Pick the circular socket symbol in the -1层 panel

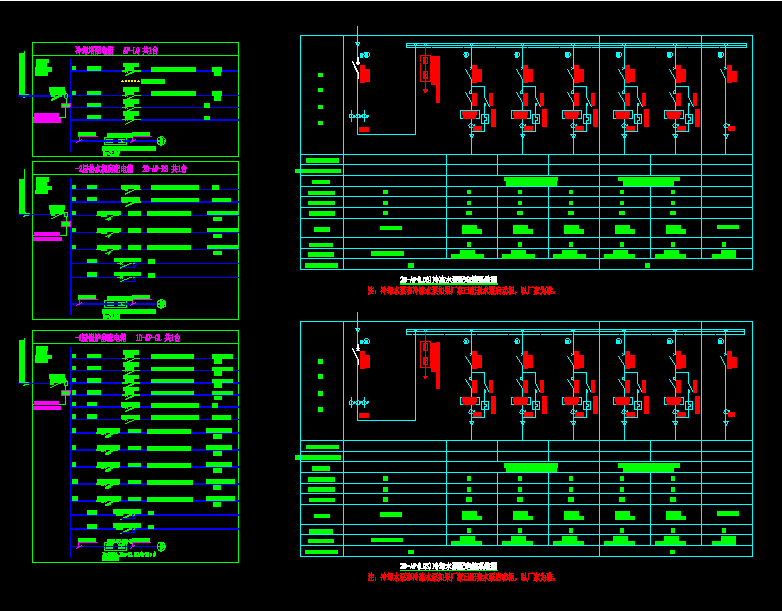[161, 547]
